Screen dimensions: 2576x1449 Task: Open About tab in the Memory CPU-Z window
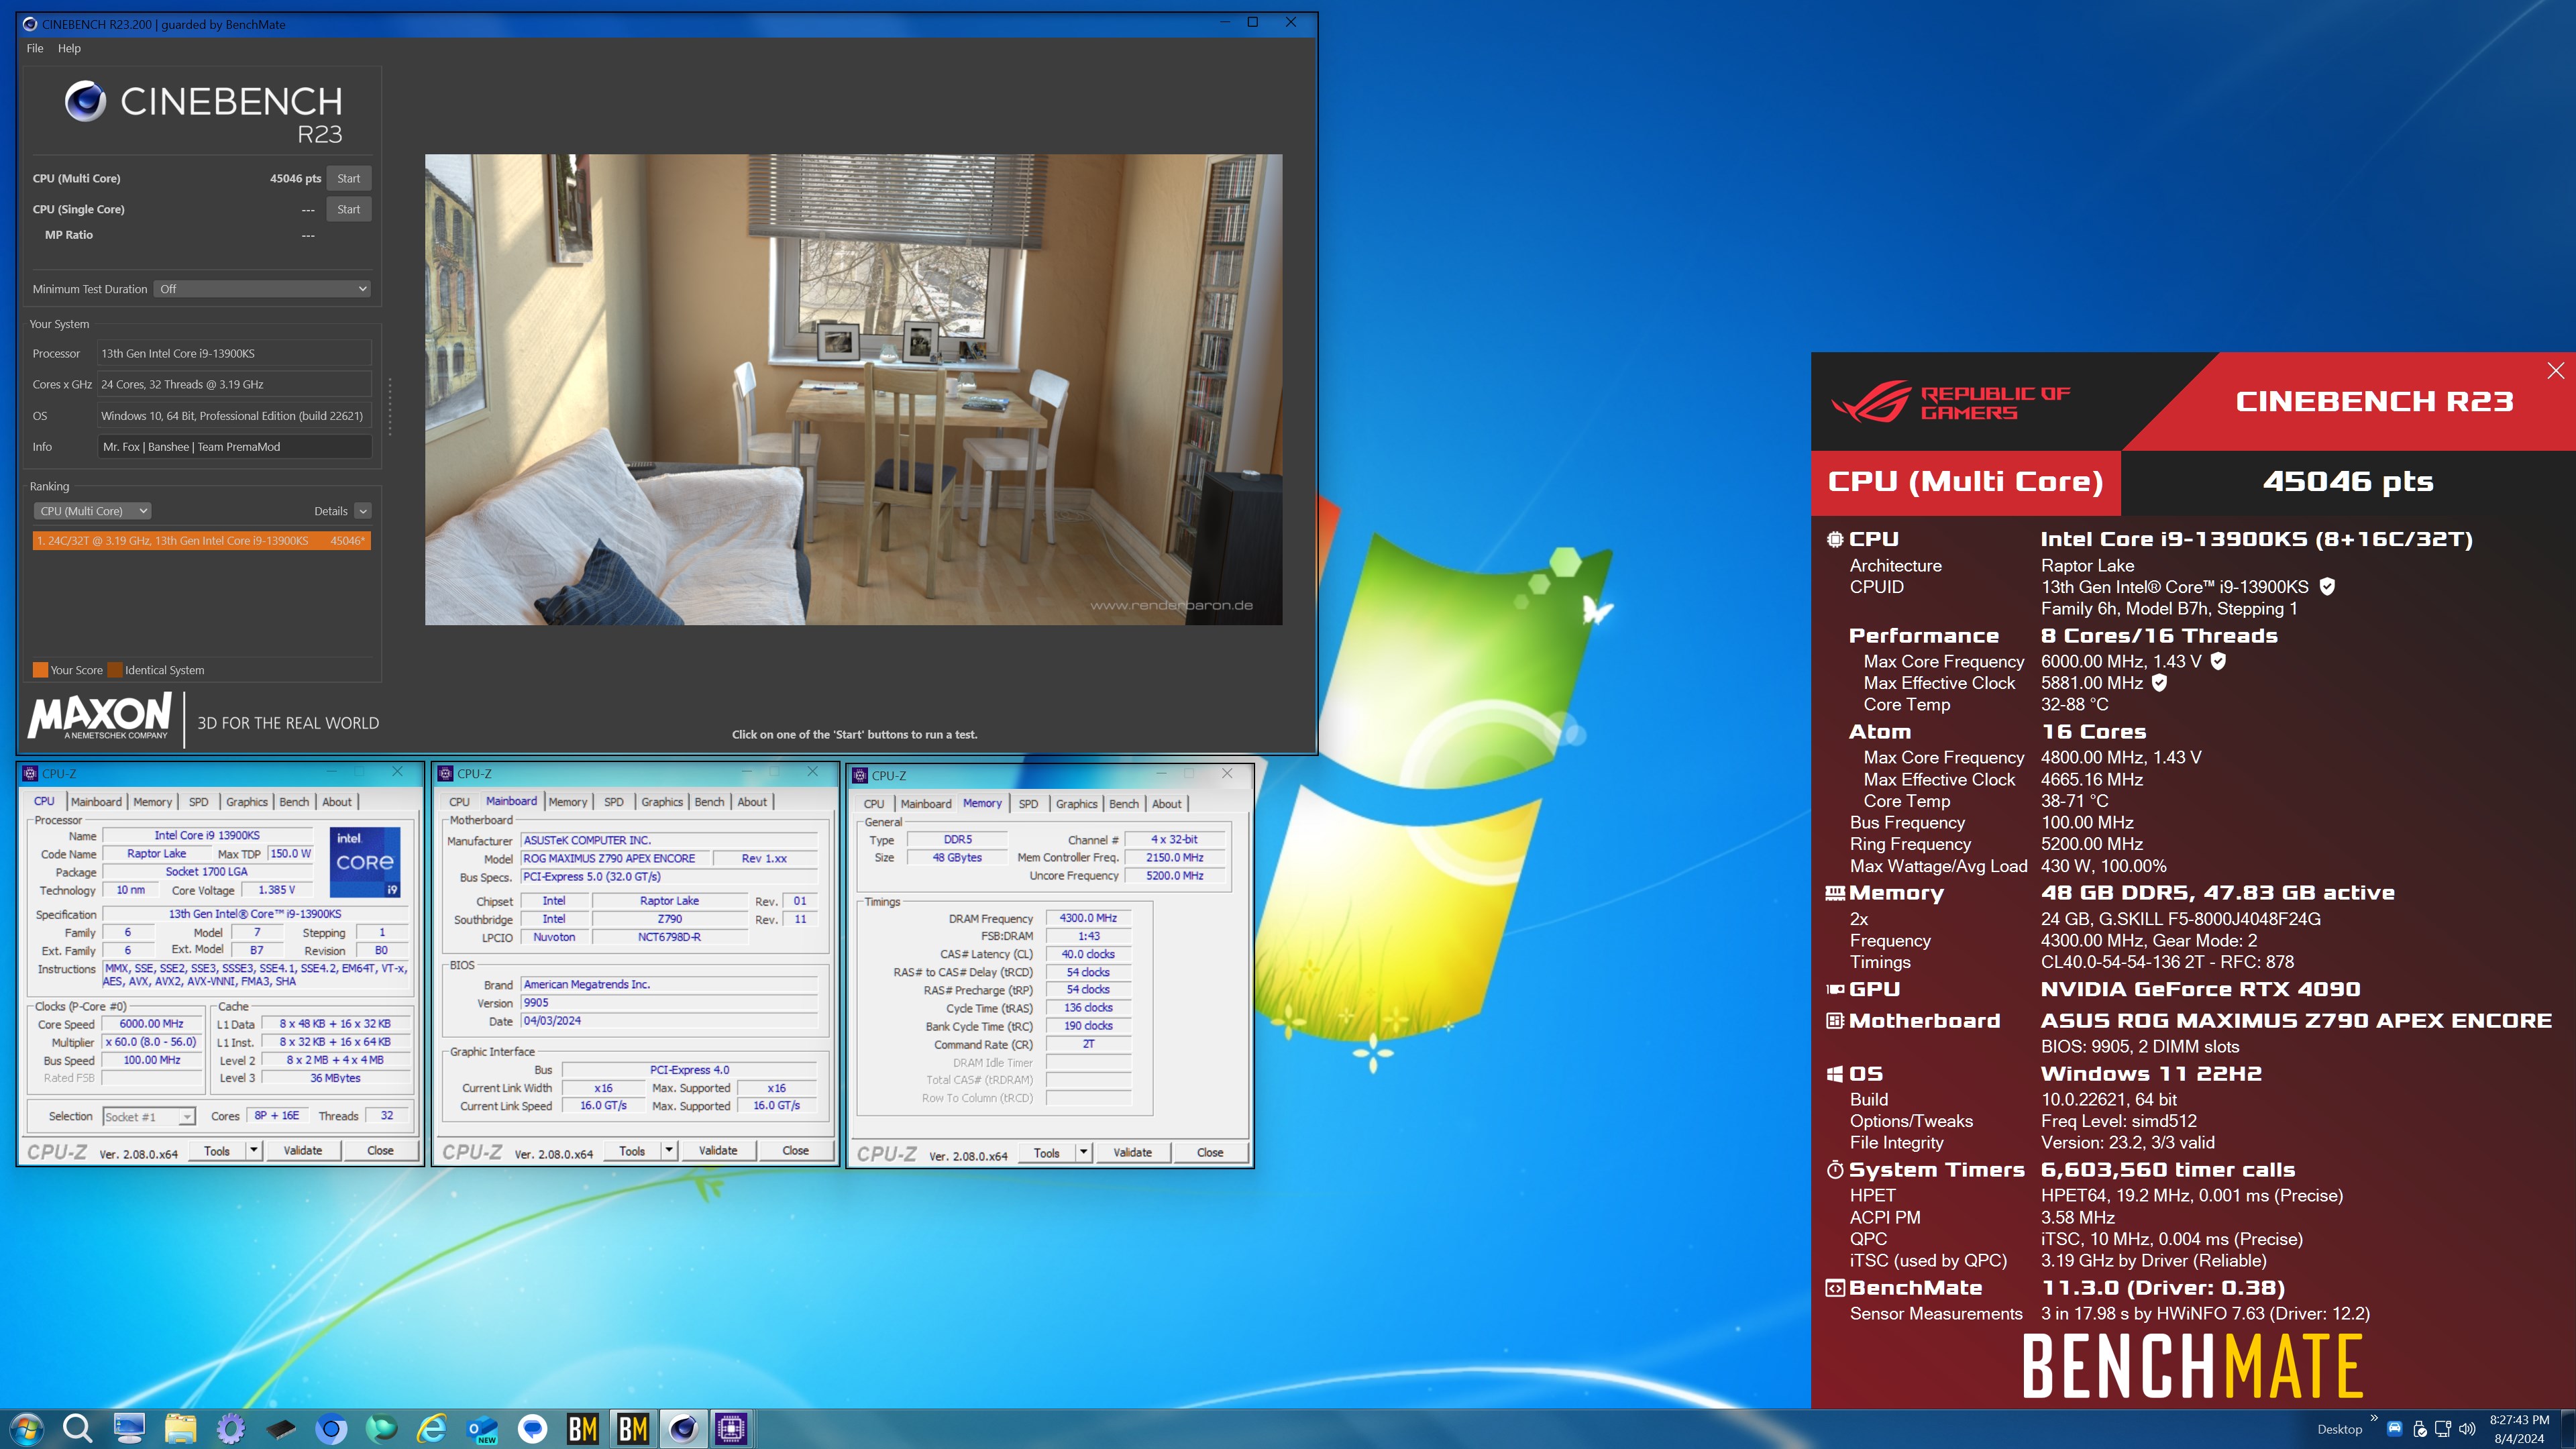click(1166, 804)
